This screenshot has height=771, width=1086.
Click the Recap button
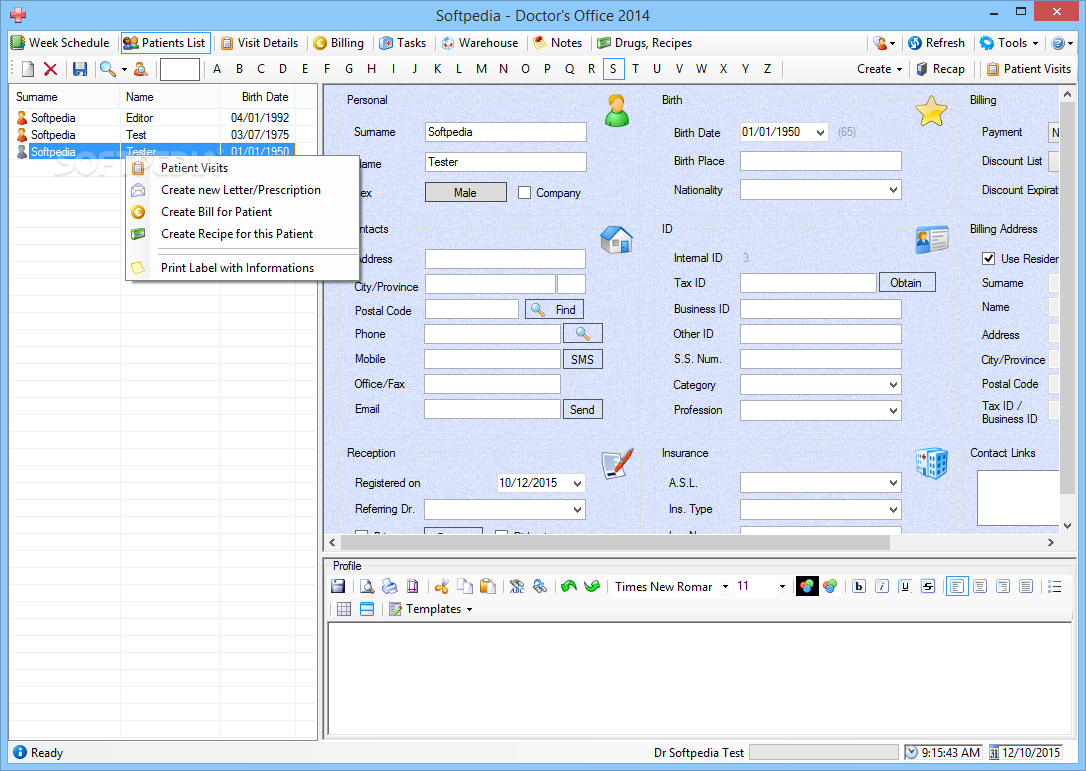click(x=941, y=69)
